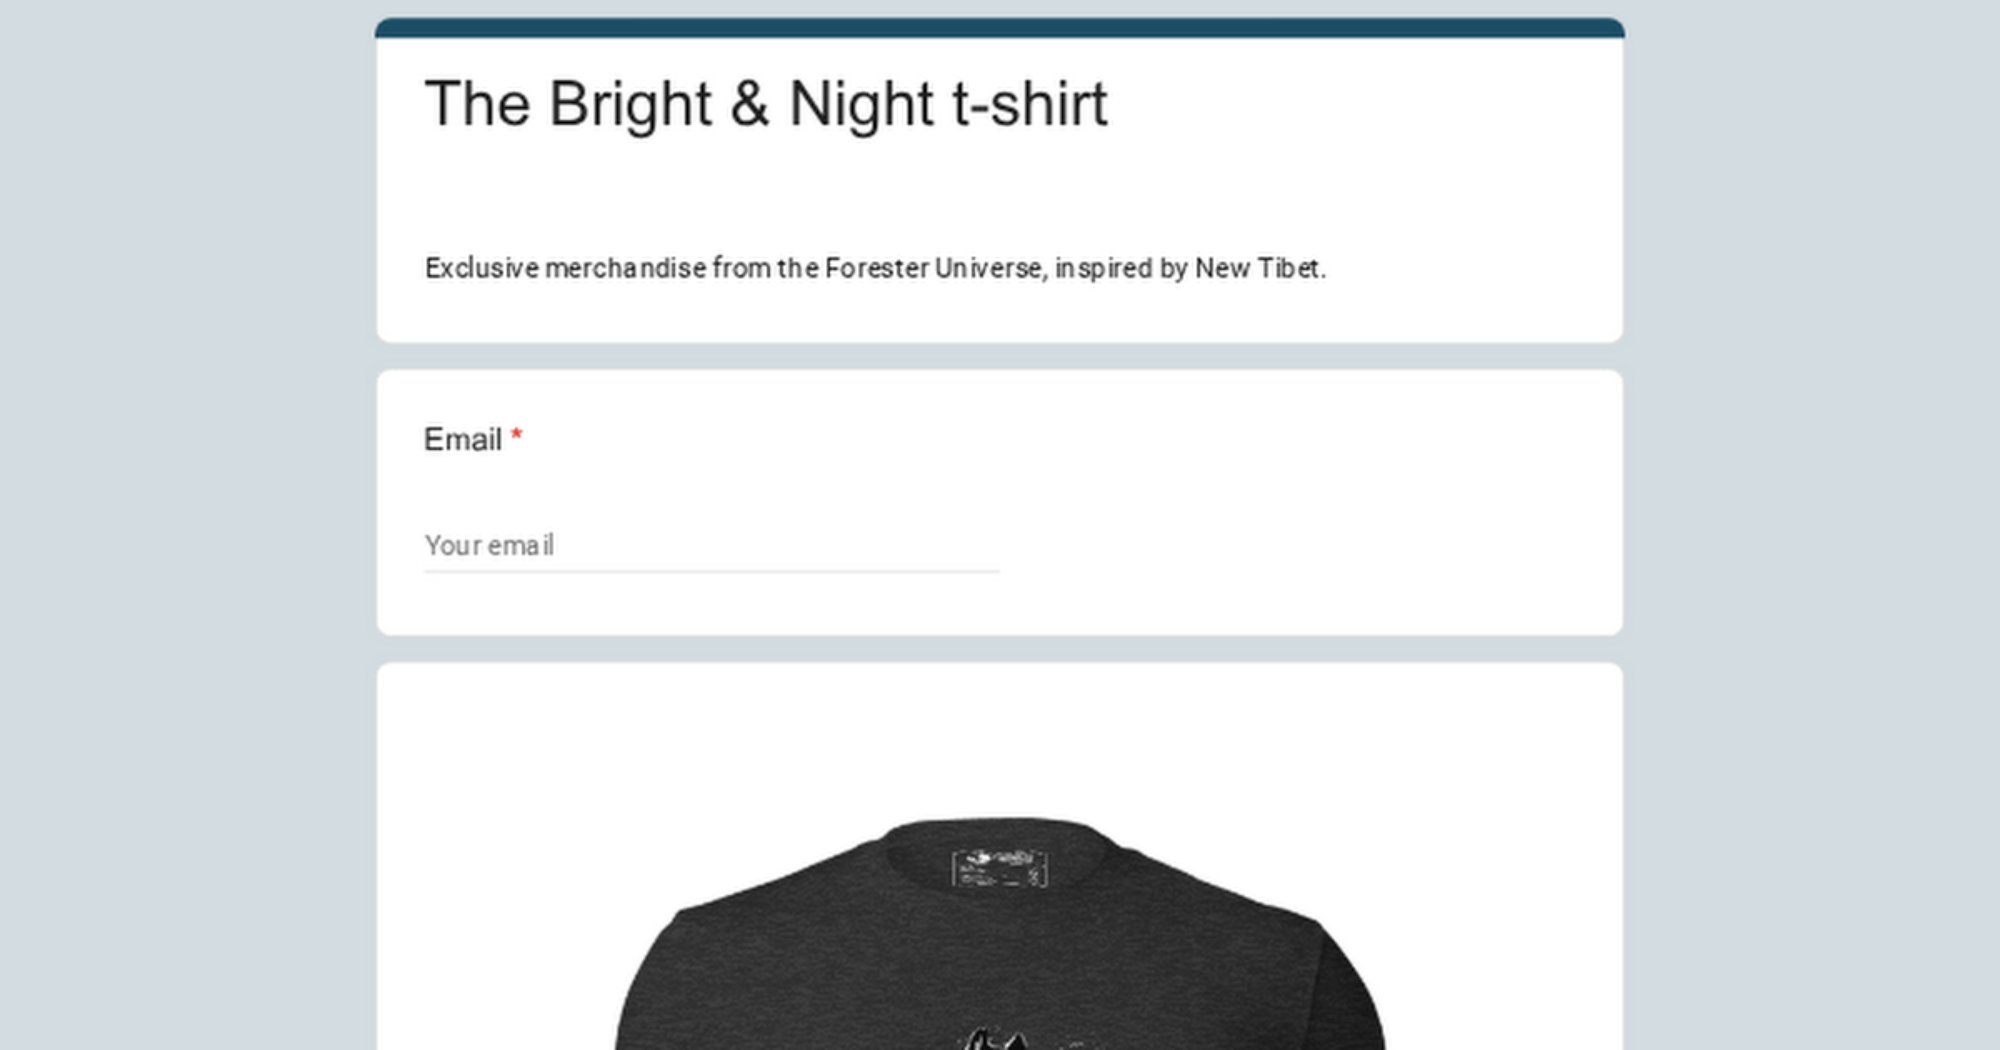This screenshot has height=1050, width=2000.
Task: Click the word "t-shirt" in the form title
Action: pos(1030,104)
